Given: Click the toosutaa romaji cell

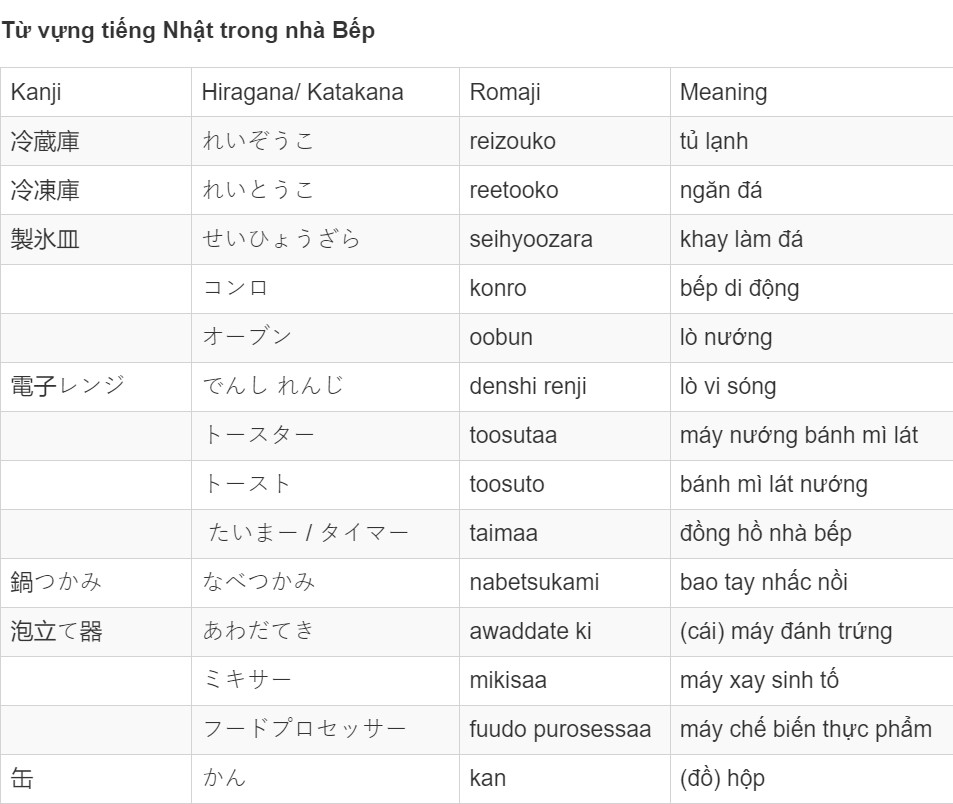Looking at the screenshot, I should (x=565, y=436).
